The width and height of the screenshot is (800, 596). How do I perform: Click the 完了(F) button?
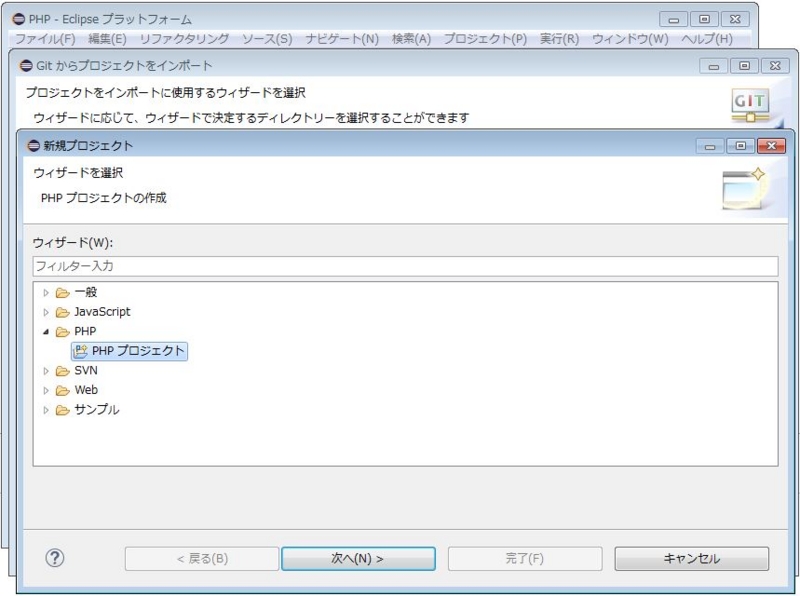525,559
